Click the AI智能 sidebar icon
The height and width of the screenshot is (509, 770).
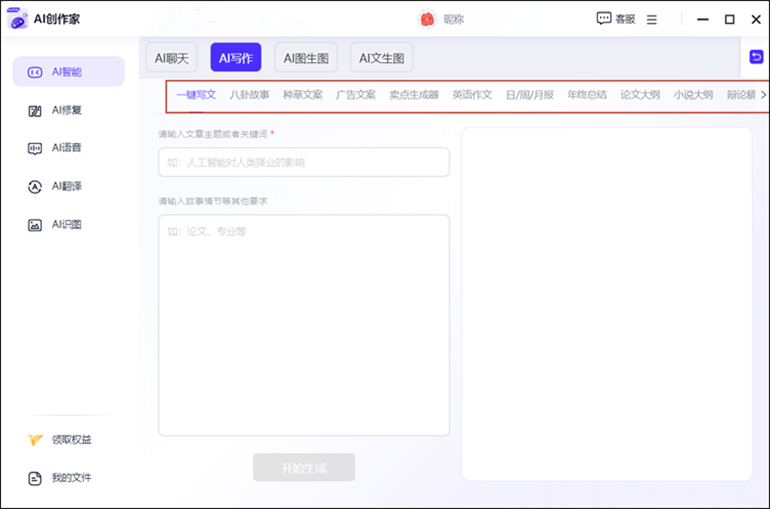tap(34, 72)
